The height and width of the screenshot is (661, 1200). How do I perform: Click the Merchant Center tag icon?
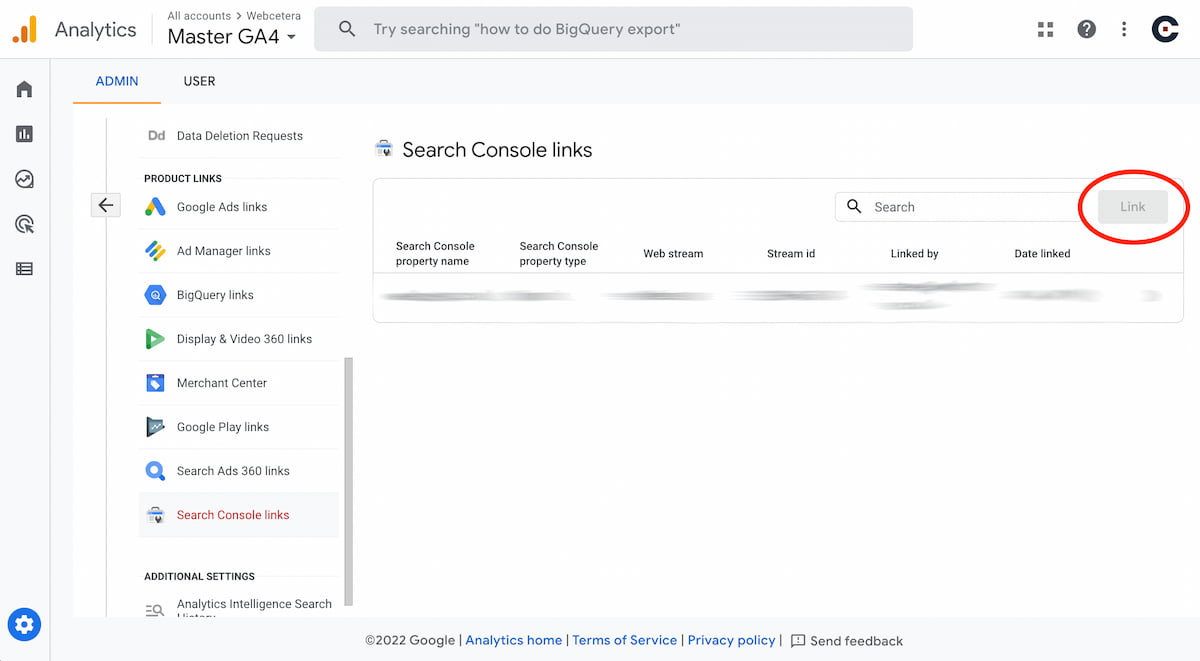pos(155,383)
